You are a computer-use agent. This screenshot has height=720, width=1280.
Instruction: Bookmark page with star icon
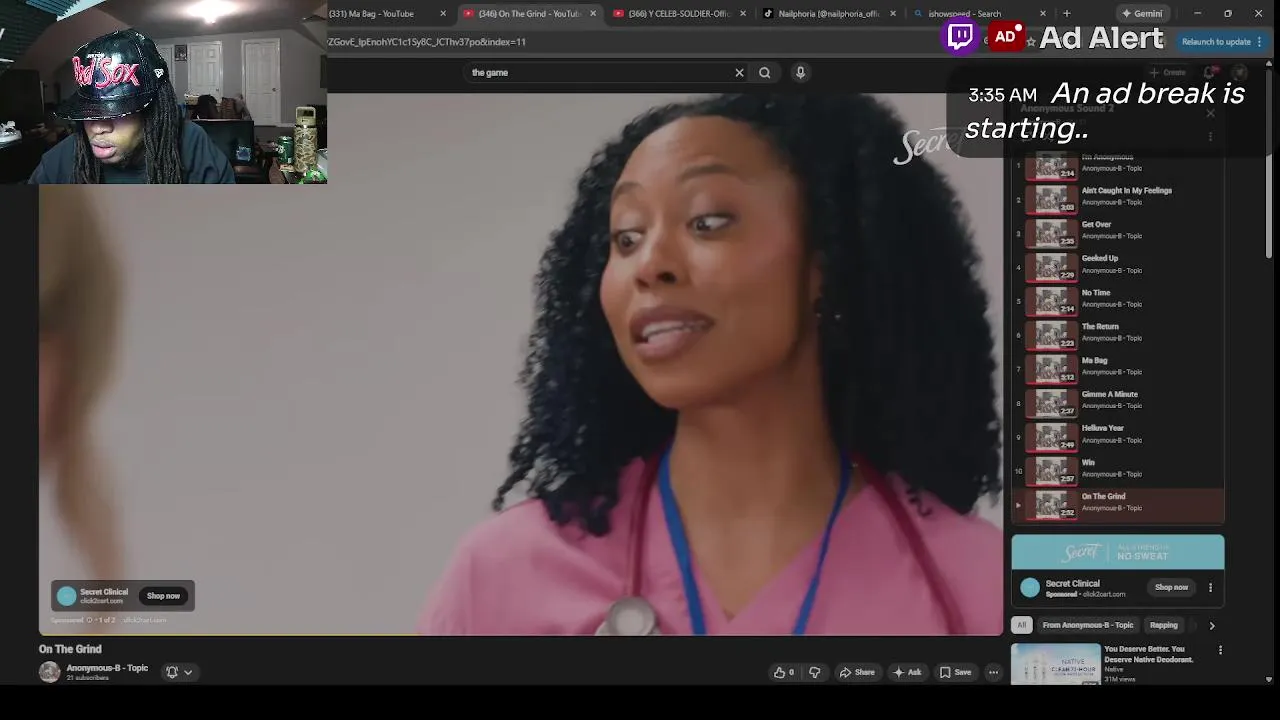pyautogui.click(x=1030, y=42)
